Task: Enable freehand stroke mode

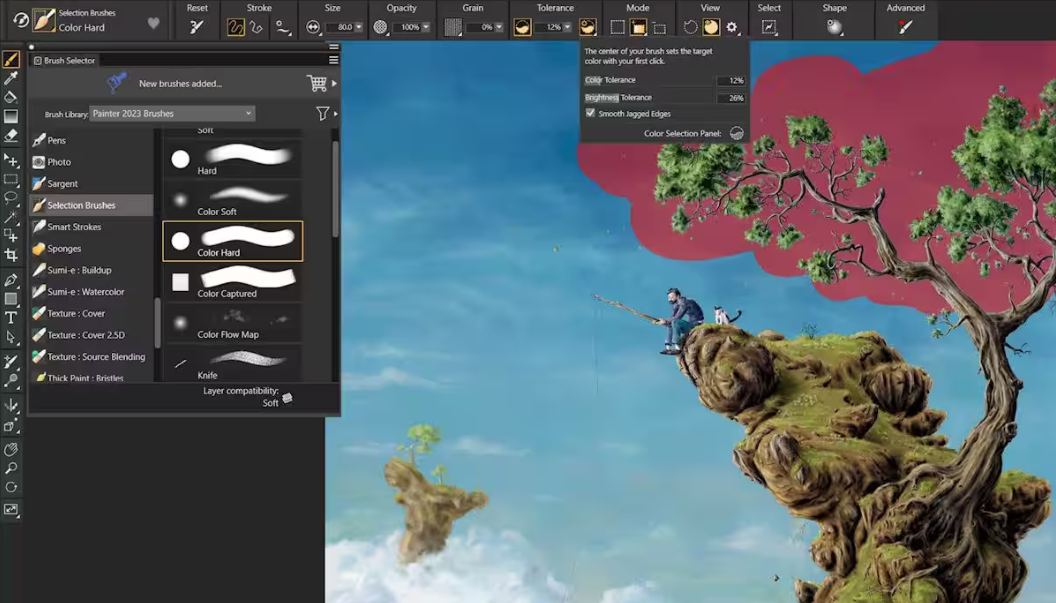Action: 236,27
